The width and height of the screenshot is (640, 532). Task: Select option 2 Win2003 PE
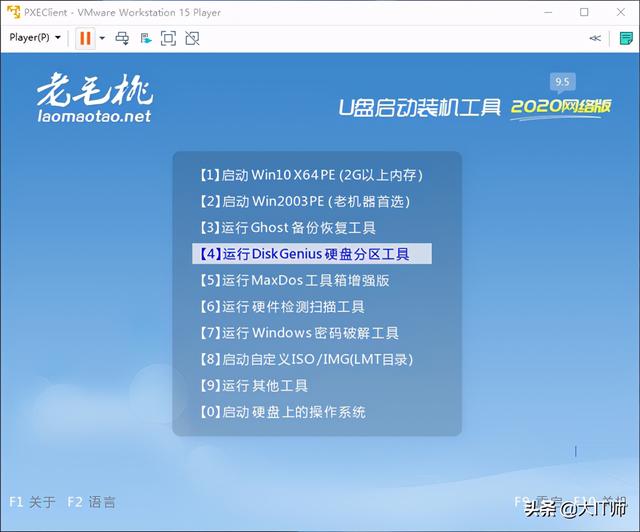coord(311,201)
